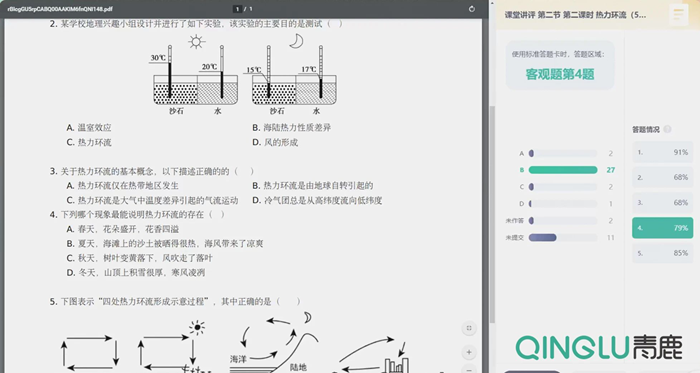Click the option A answer bar
Image resolution: width=700 pixels, height=373 pixels.
563,153
